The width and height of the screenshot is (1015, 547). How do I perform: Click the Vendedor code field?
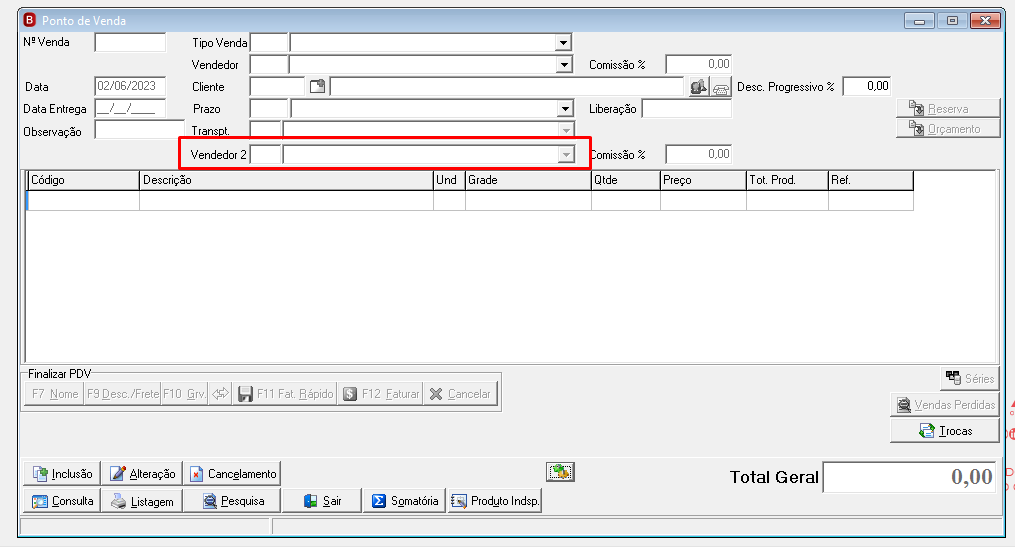tap(269, 65)
